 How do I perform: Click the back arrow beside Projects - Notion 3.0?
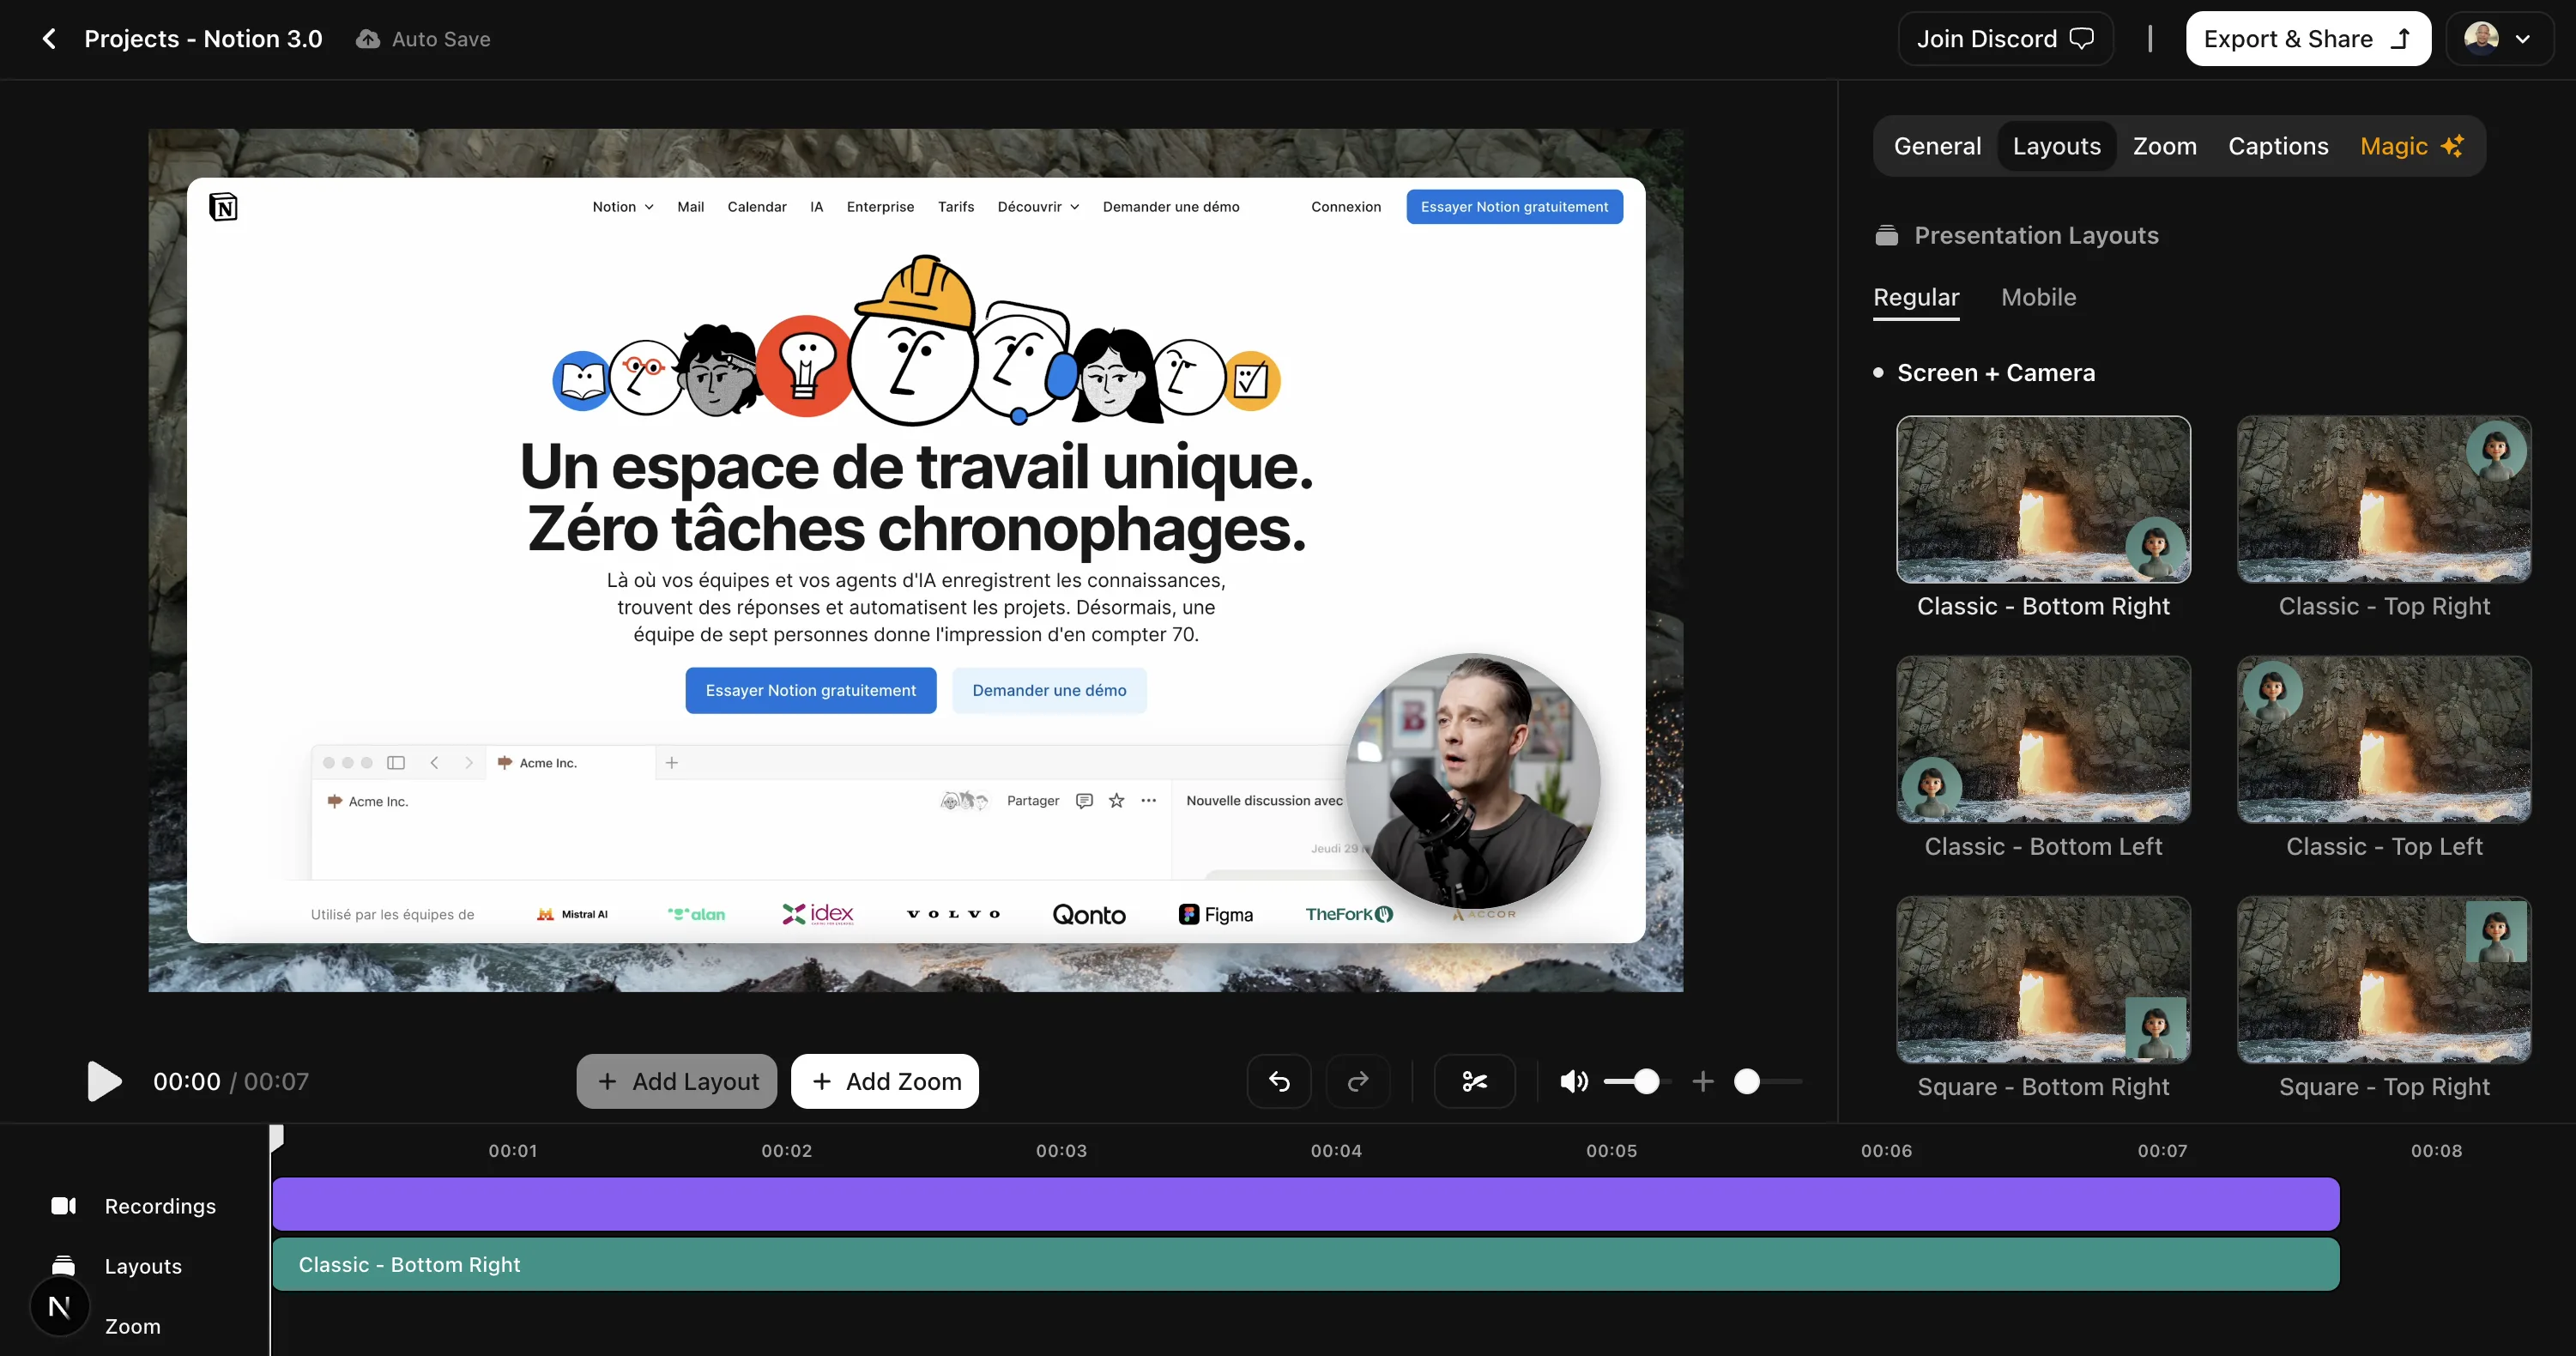48,38
